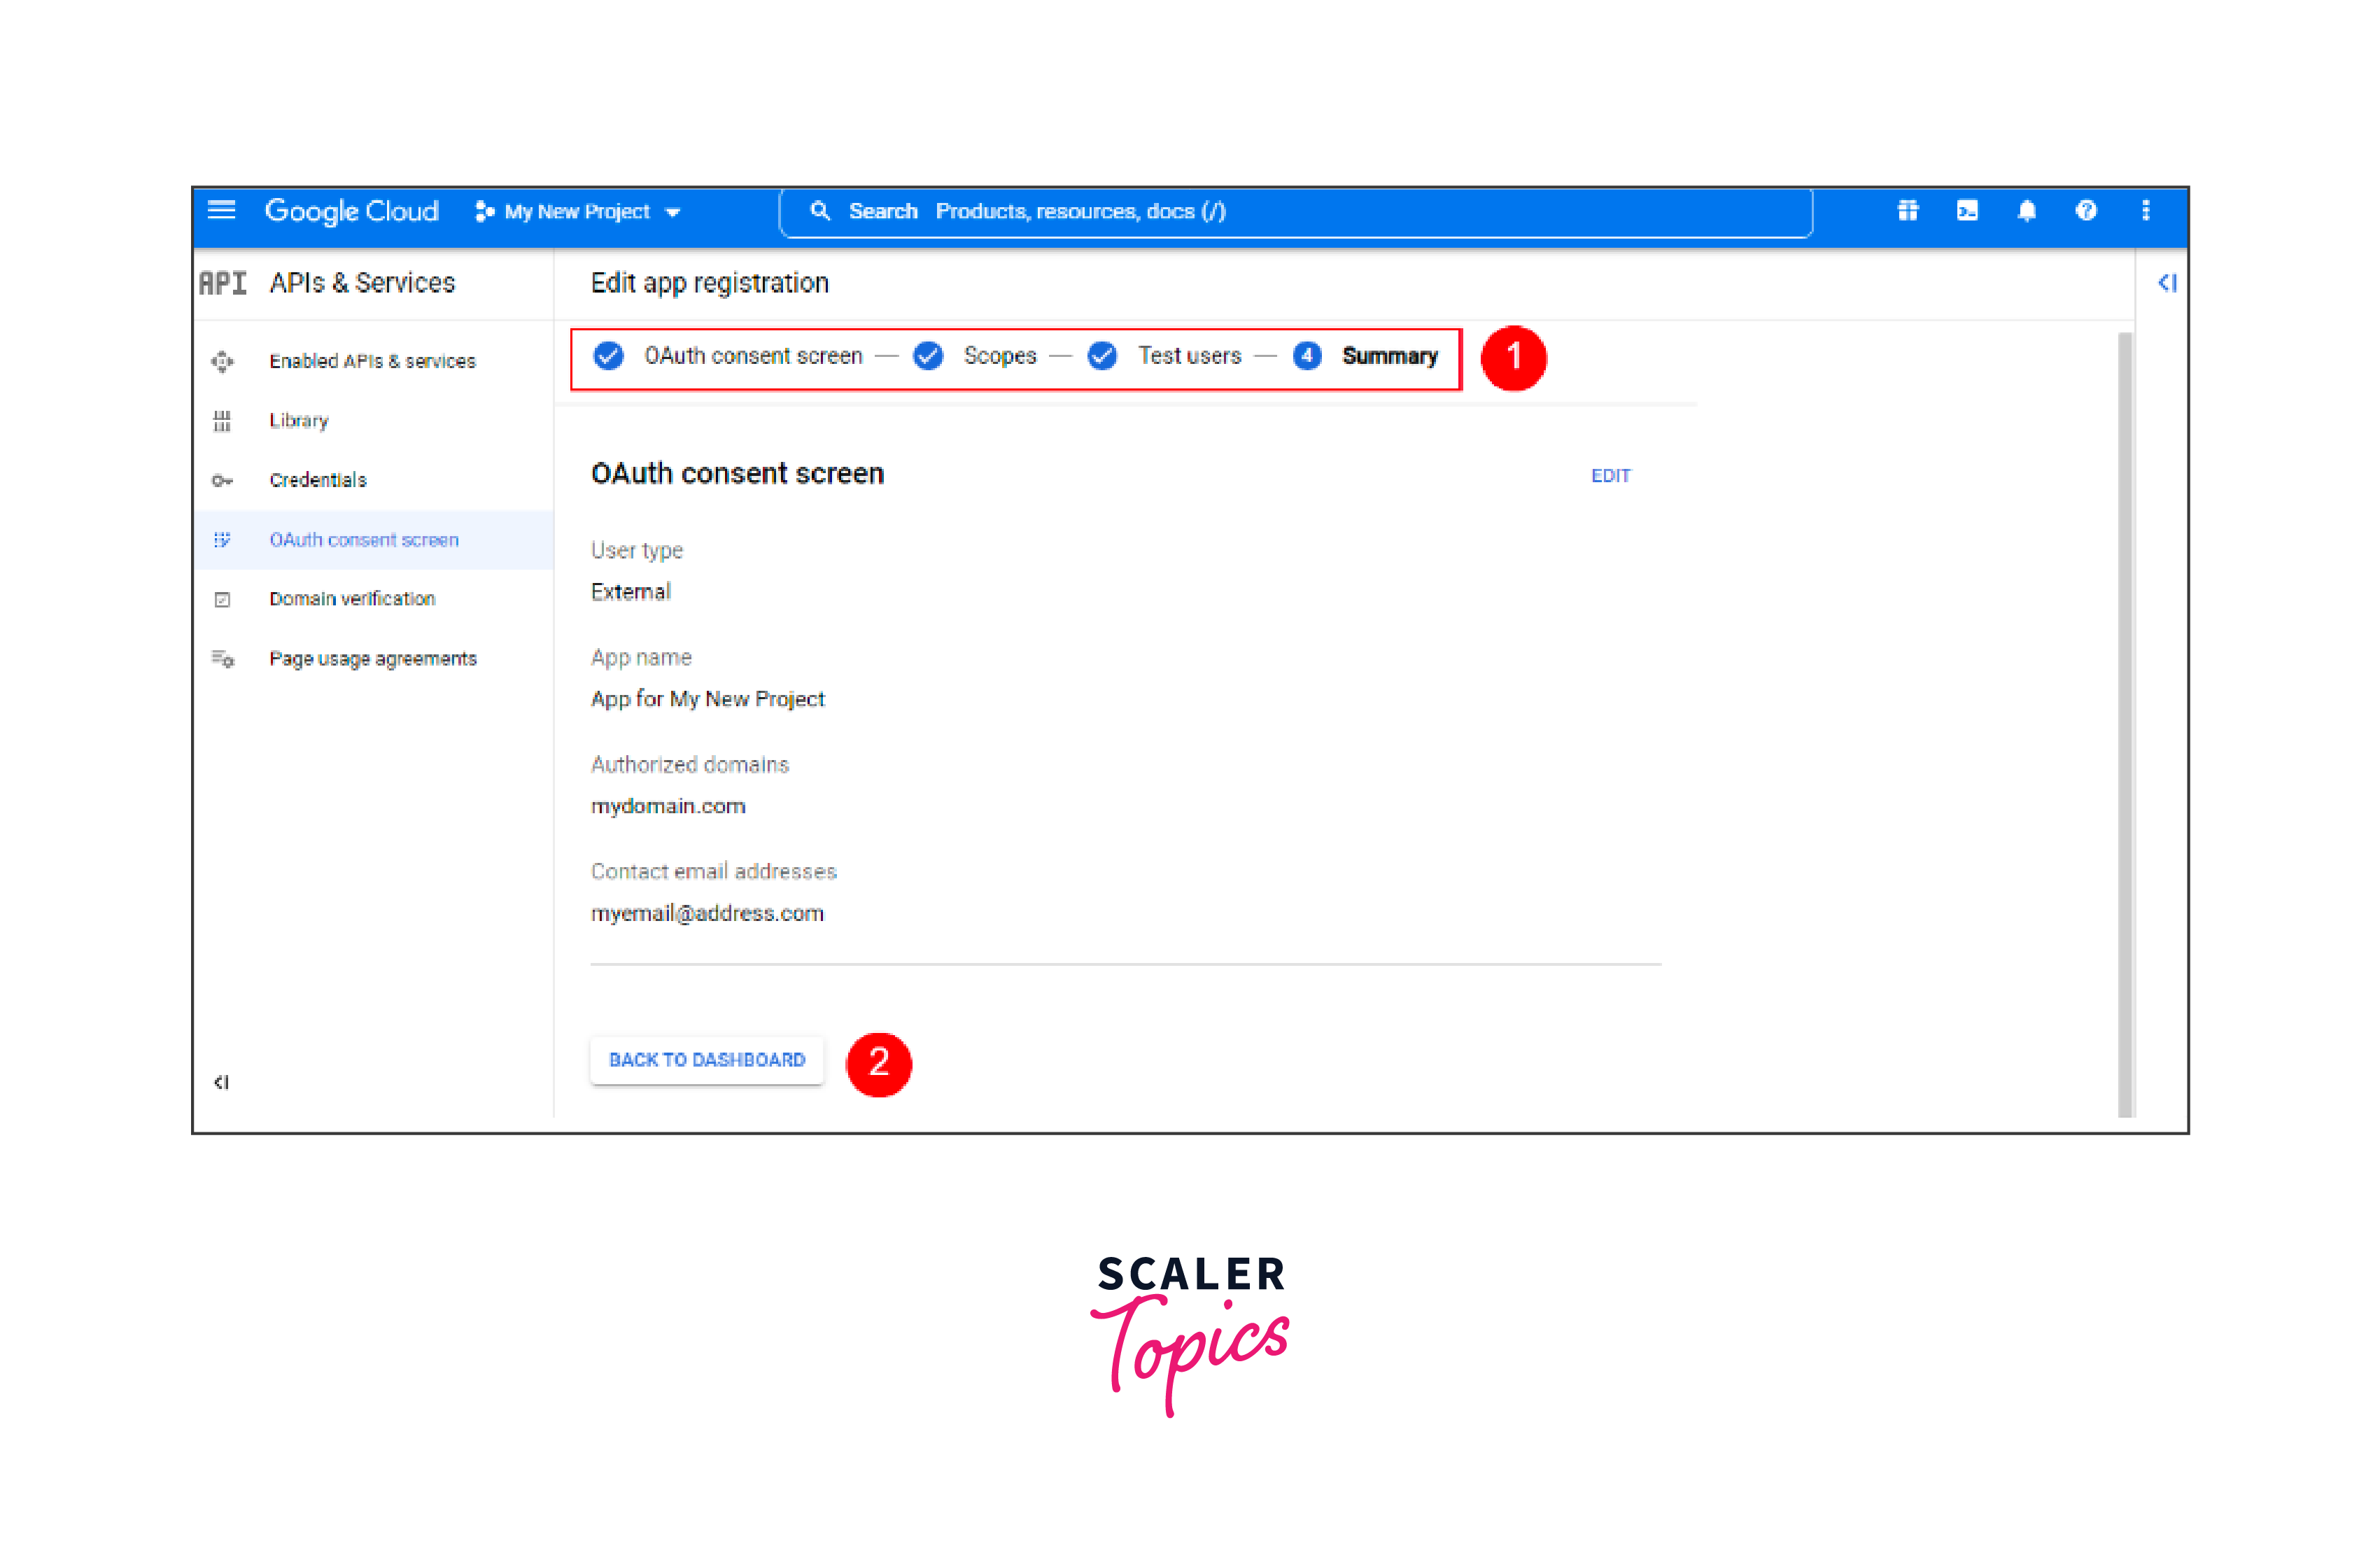
Task: Collapse the left navigation sidebar
Action: [x=221, y=1082]
